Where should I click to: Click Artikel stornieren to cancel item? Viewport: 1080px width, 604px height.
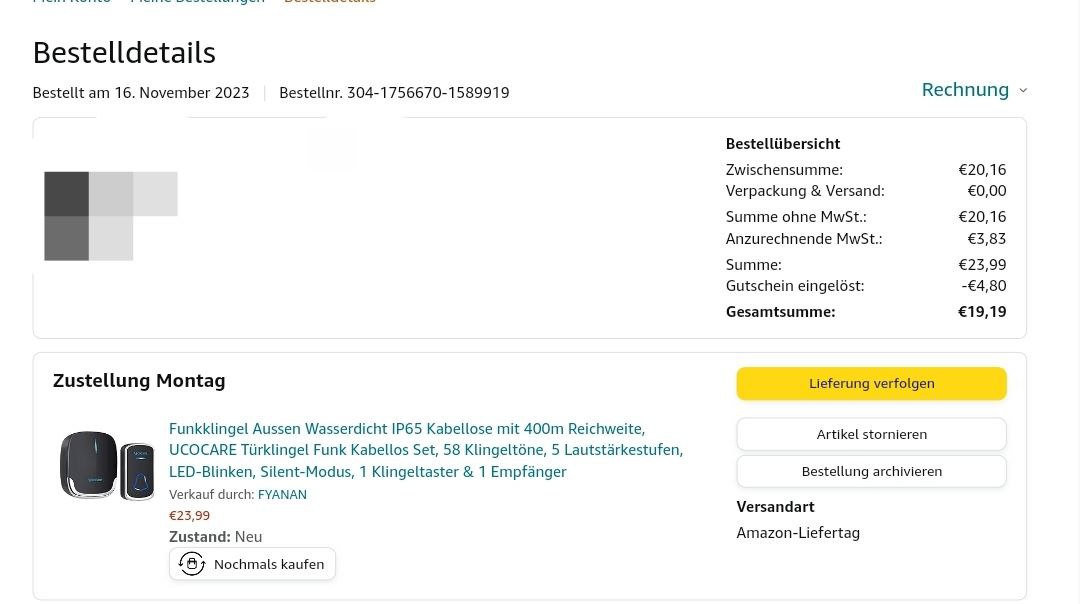pos(871,434)
